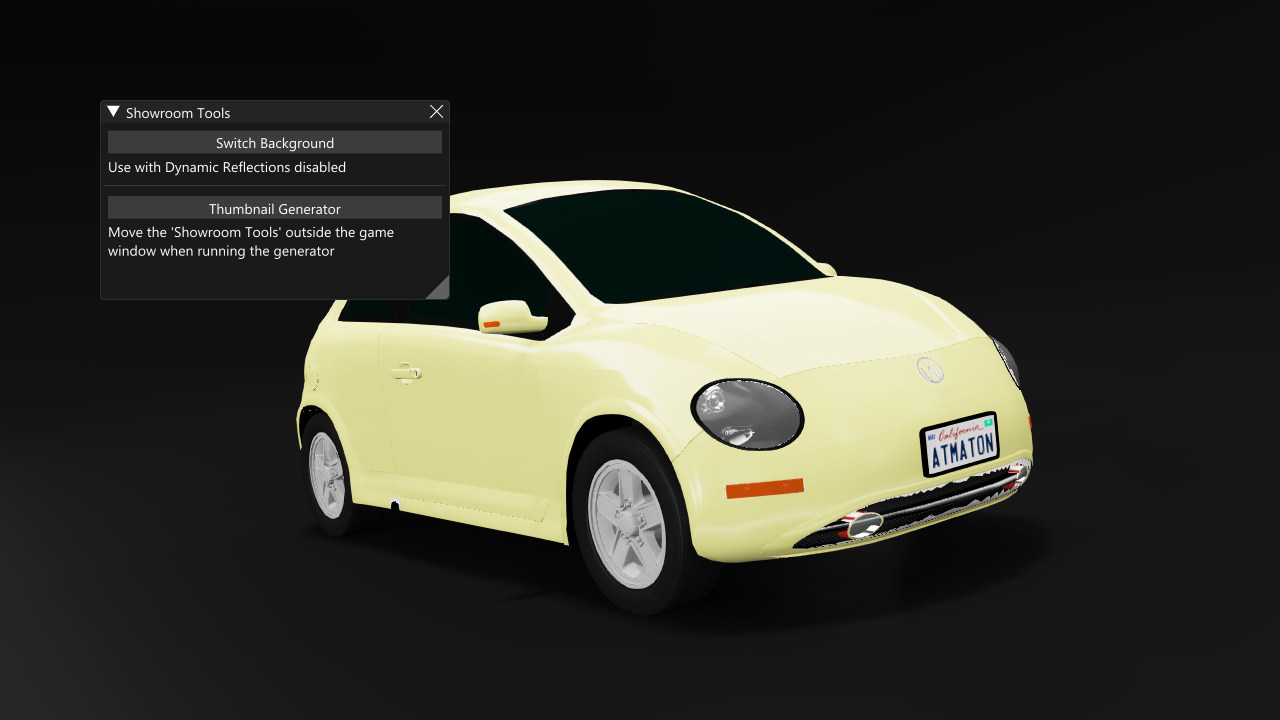Image resolution: width=1280 pixels, height=720 pixels.
Task: Collapse the Showroom Tools panel with its triangle
Action: coord(113,111)
